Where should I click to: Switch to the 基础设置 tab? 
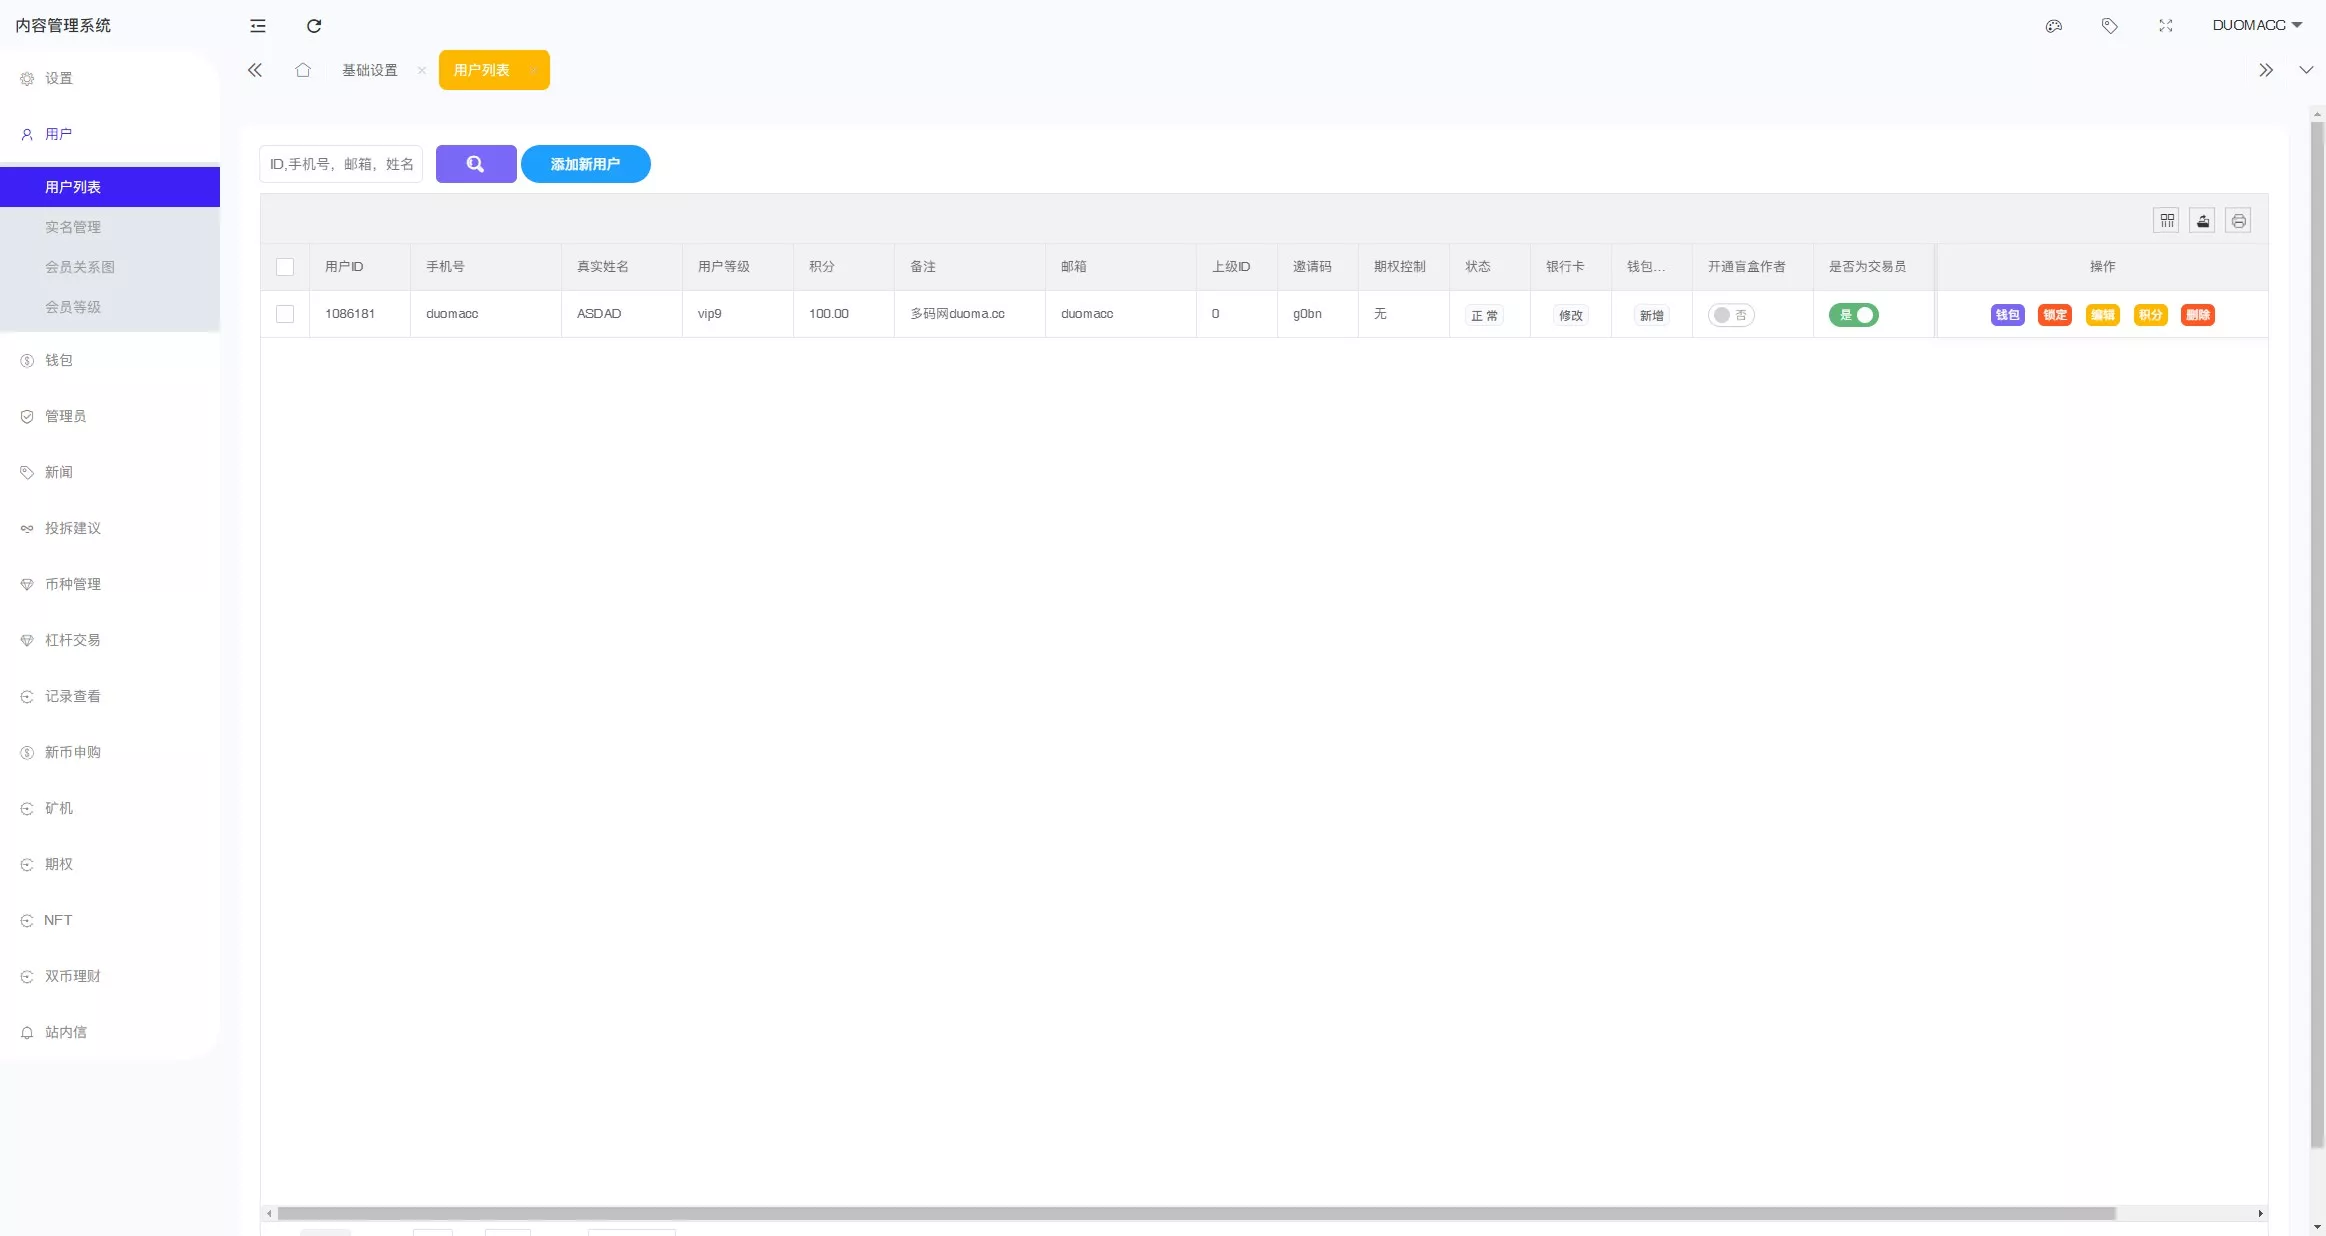pos(370,70)
